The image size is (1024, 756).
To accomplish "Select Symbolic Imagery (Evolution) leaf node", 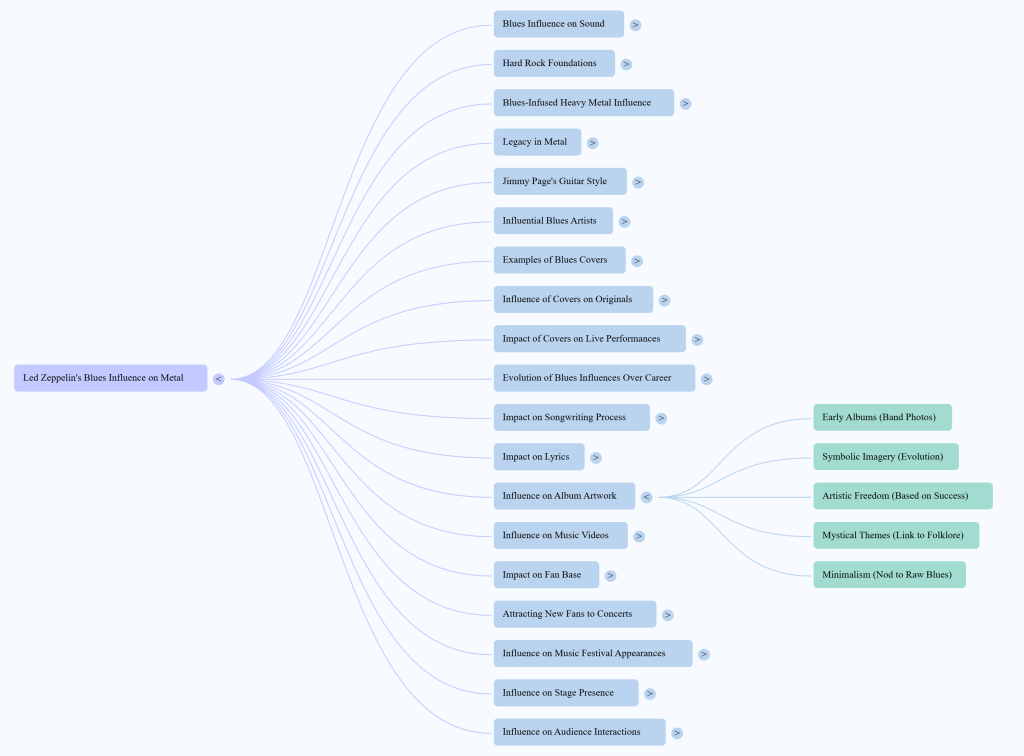I will 886,456.
